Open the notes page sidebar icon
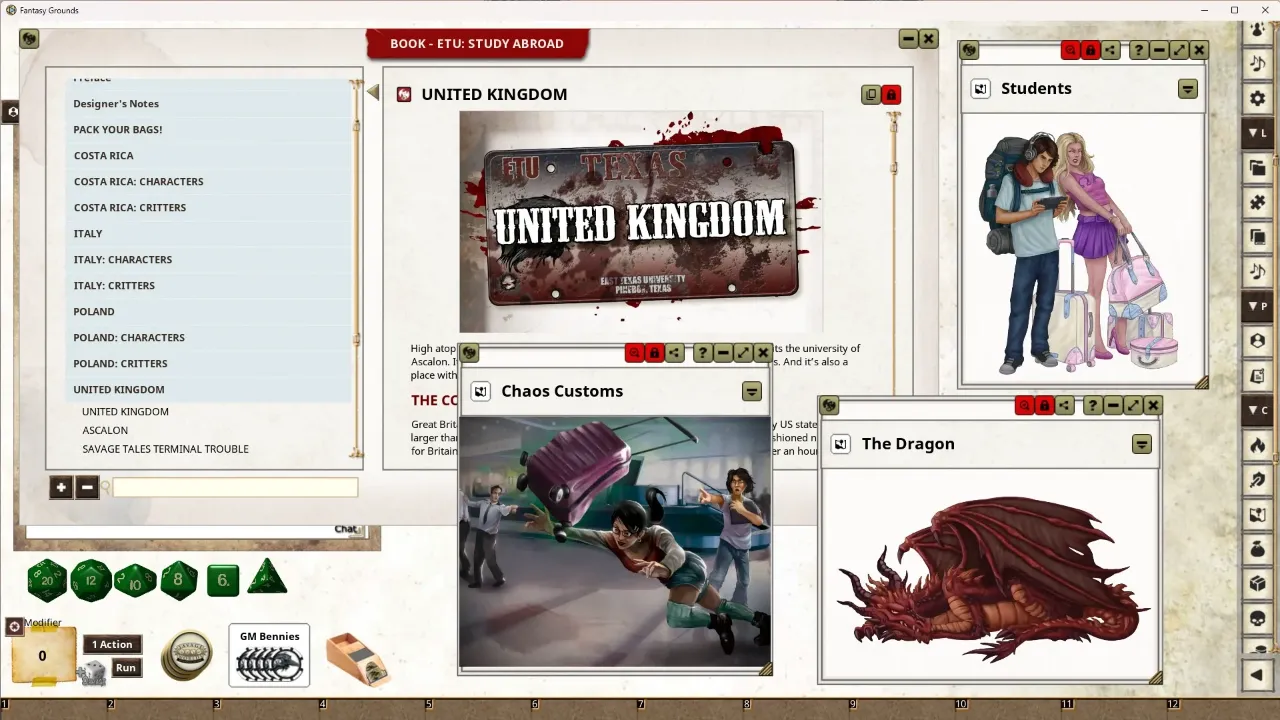Screen dimensions: 1280x720 1257,376
